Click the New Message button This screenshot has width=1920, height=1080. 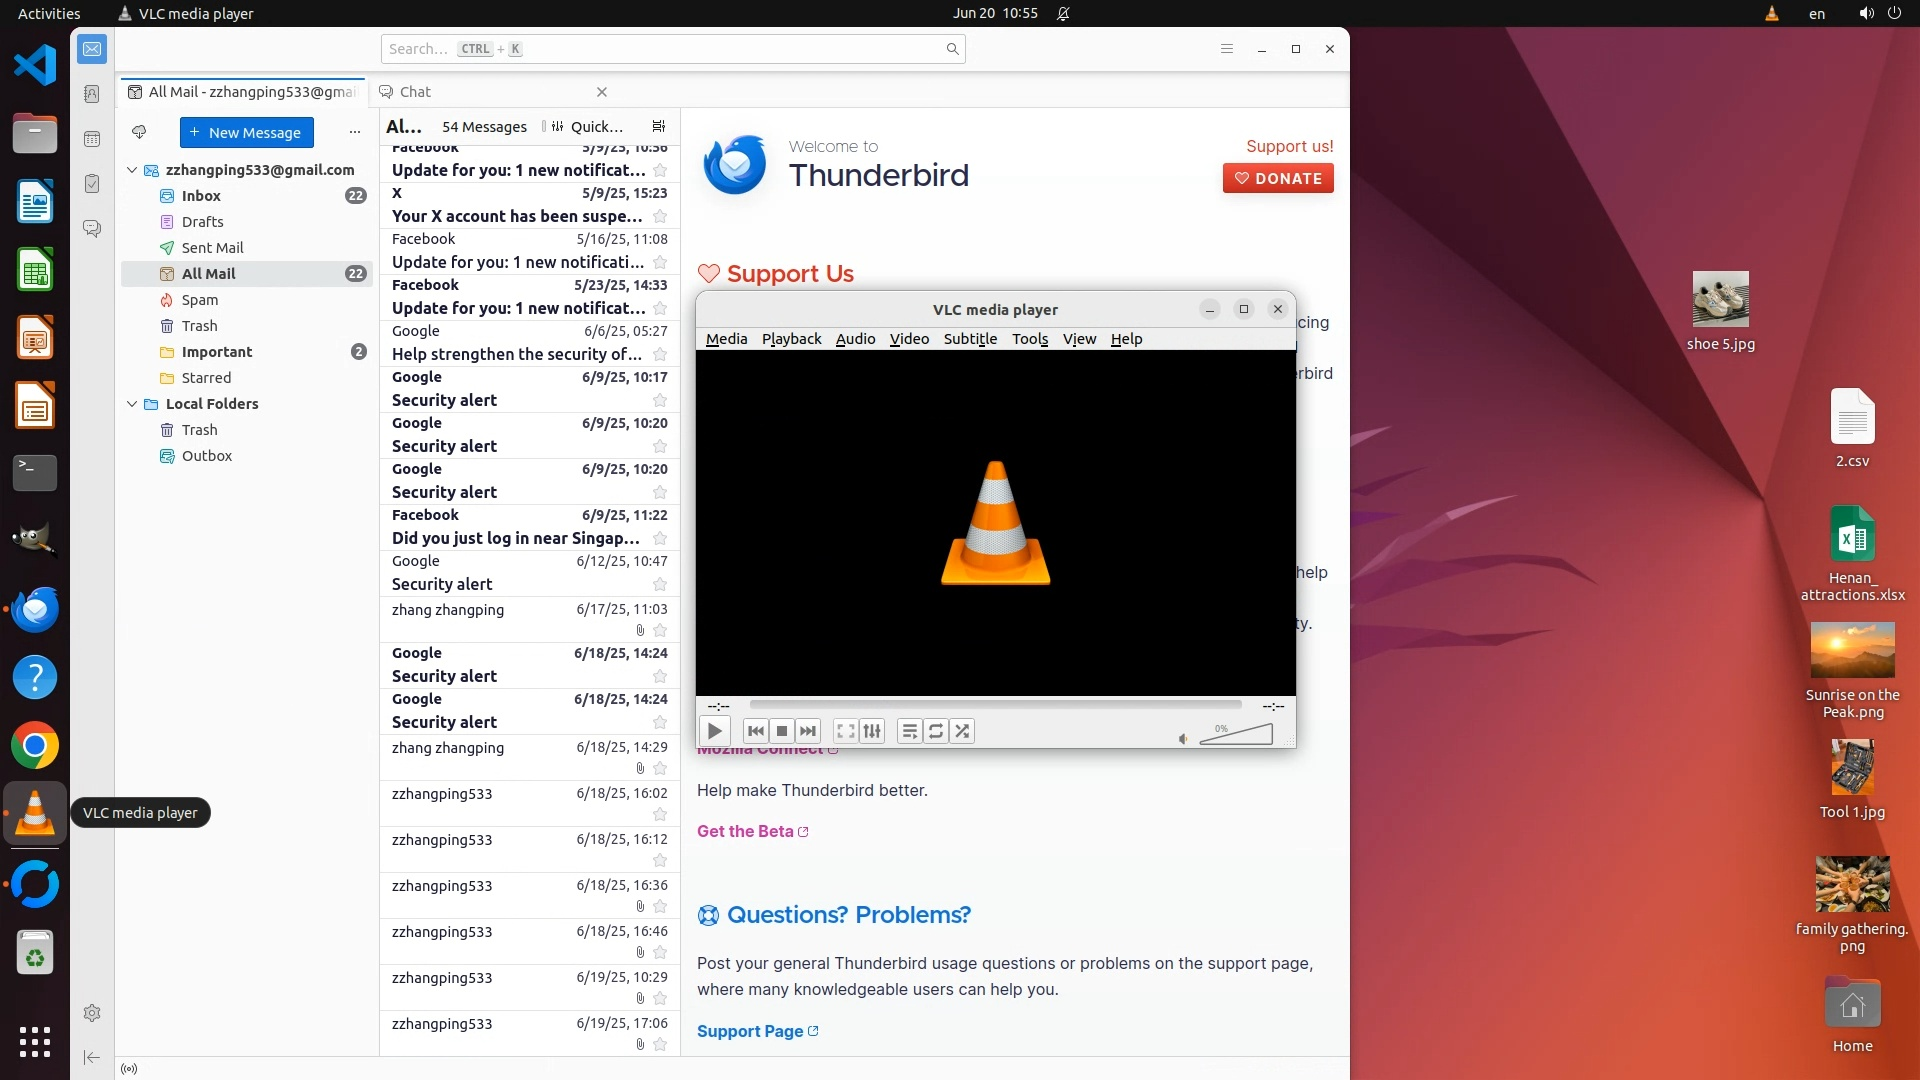pyautogui.click(x=246, y=132)
